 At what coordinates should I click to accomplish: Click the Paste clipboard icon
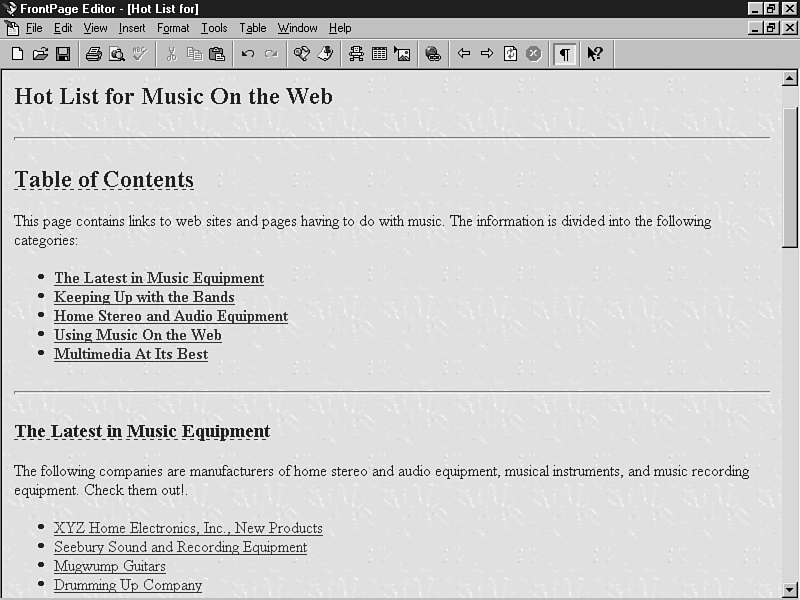click(x=217, y=54)
